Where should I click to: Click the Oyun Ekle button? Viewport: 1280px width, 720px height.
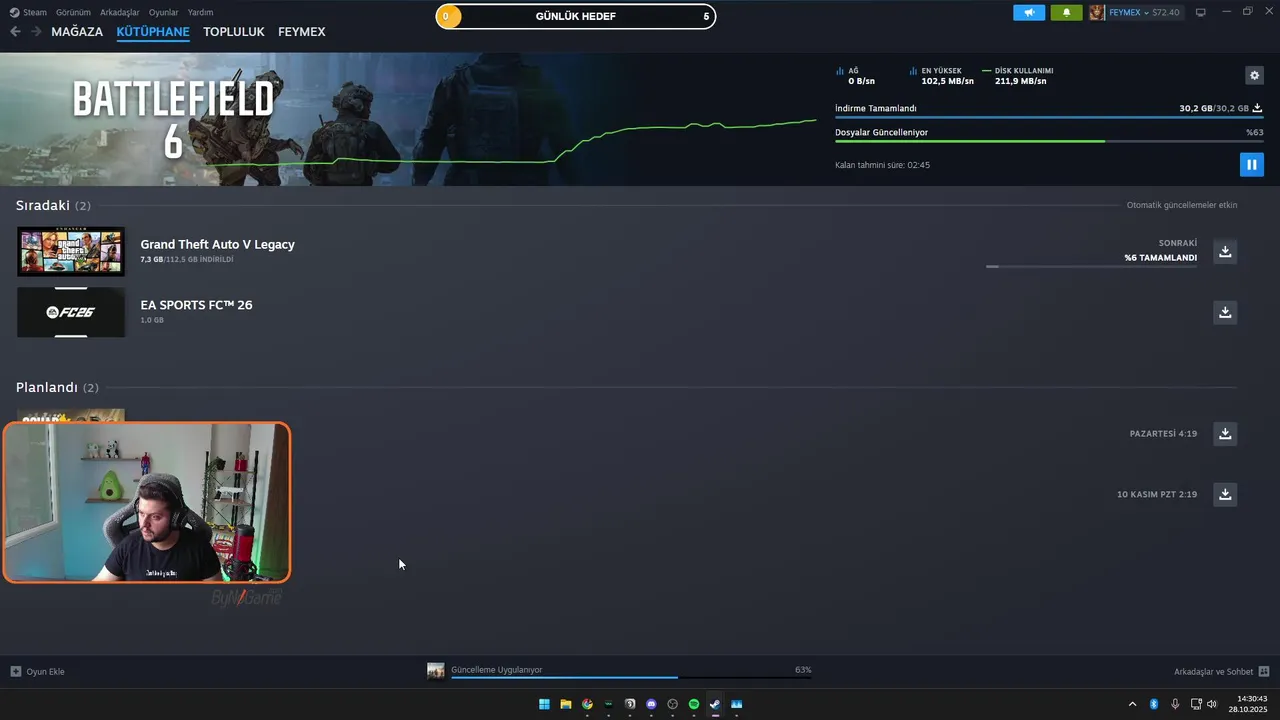tap(37, 672)
